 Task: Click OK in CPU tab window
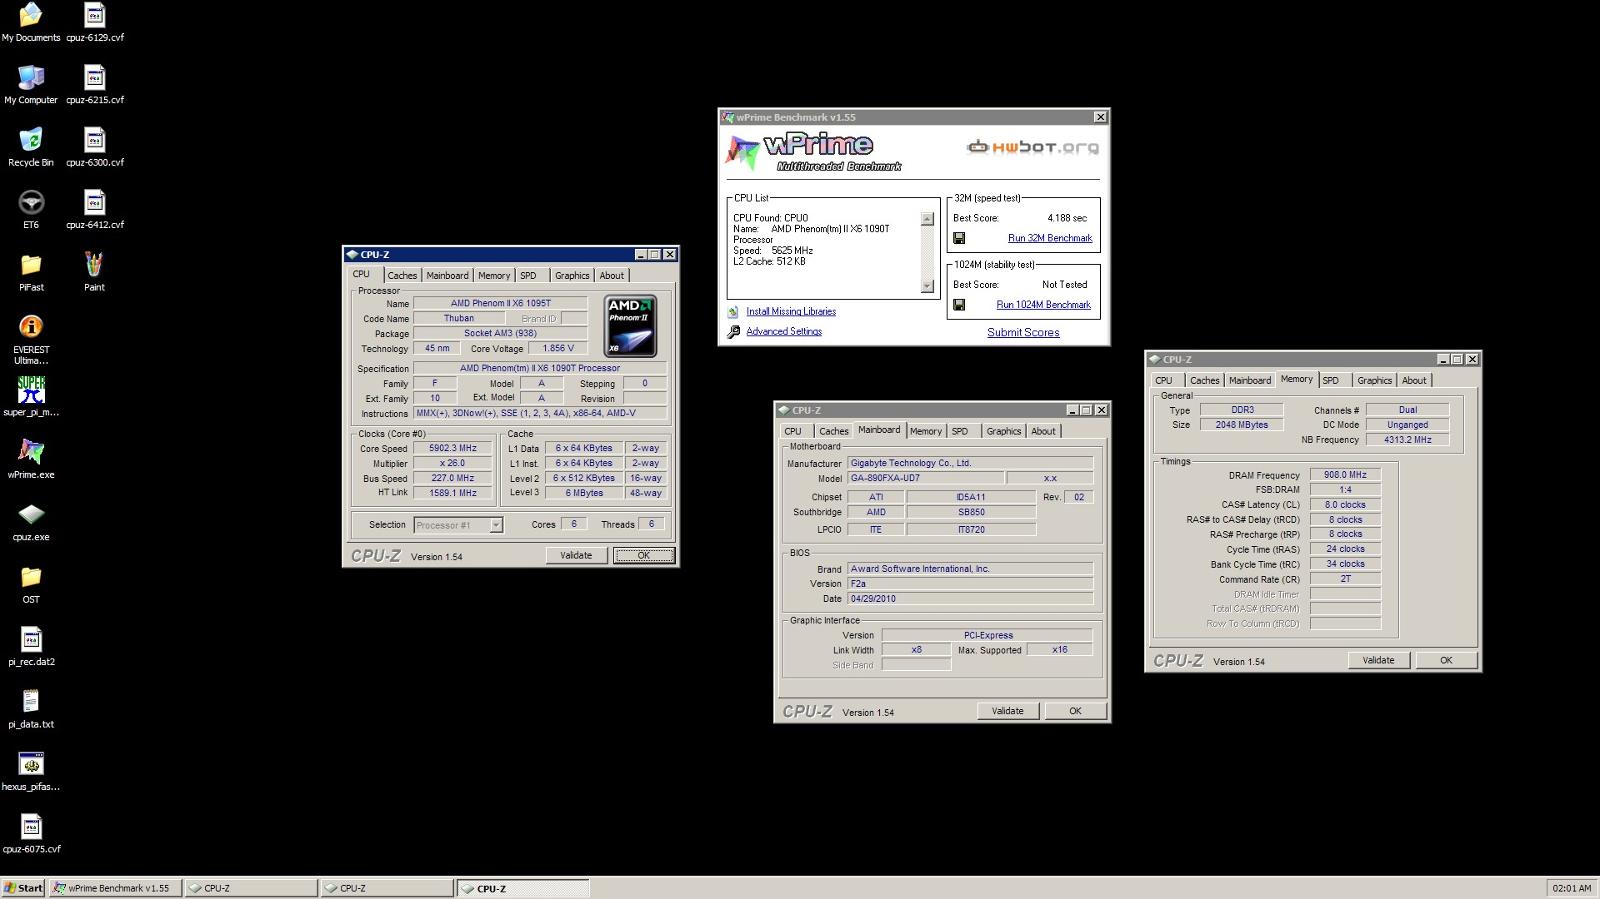click(644, 556)
